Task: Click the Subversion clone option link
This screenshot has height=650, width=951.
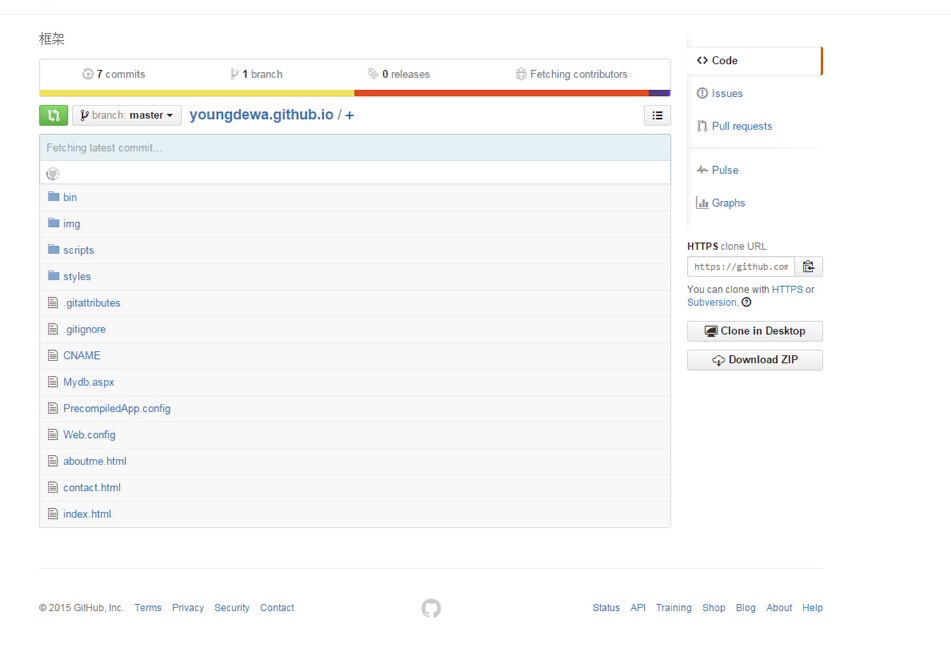Action: (712, 302)
